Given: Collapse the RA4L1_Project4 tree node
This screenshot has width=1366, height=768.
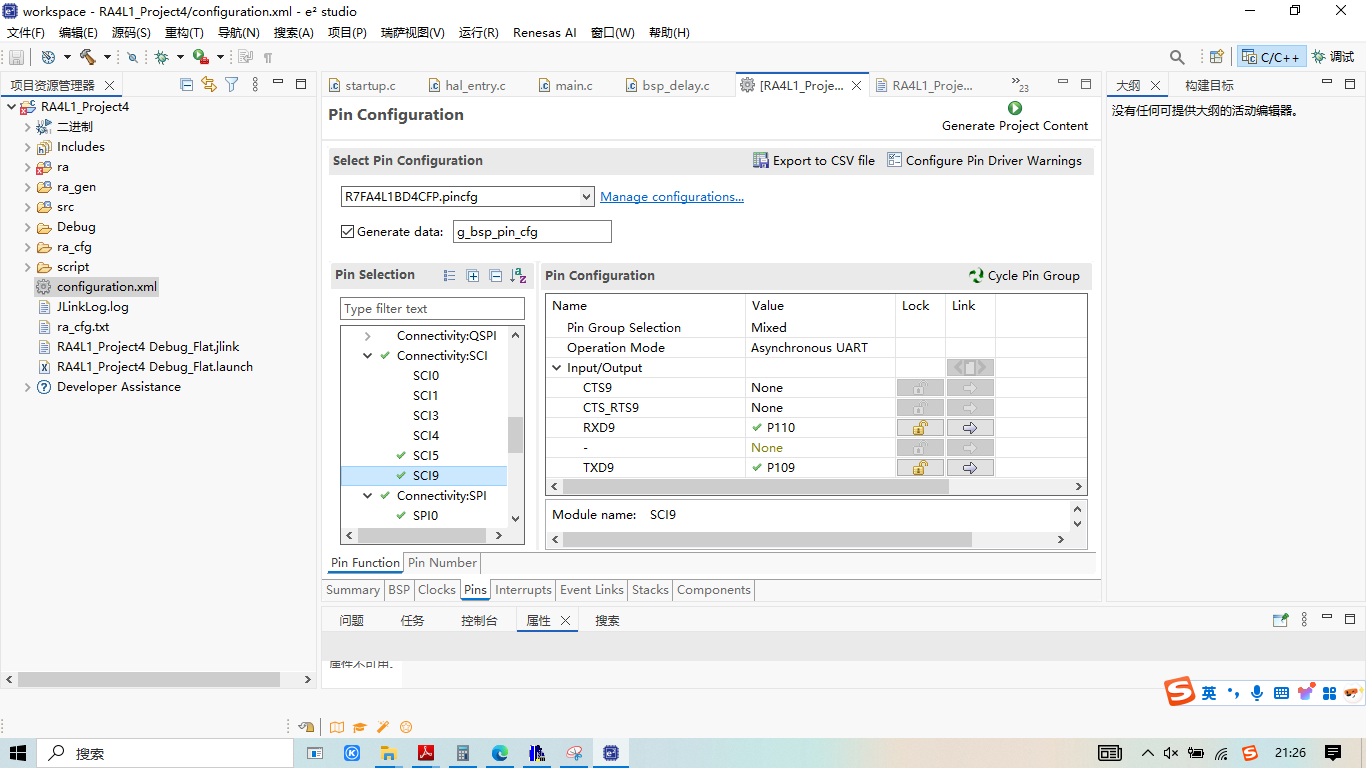Looking at the screenshot, I should pyautogui.click(x=11, y=107).
